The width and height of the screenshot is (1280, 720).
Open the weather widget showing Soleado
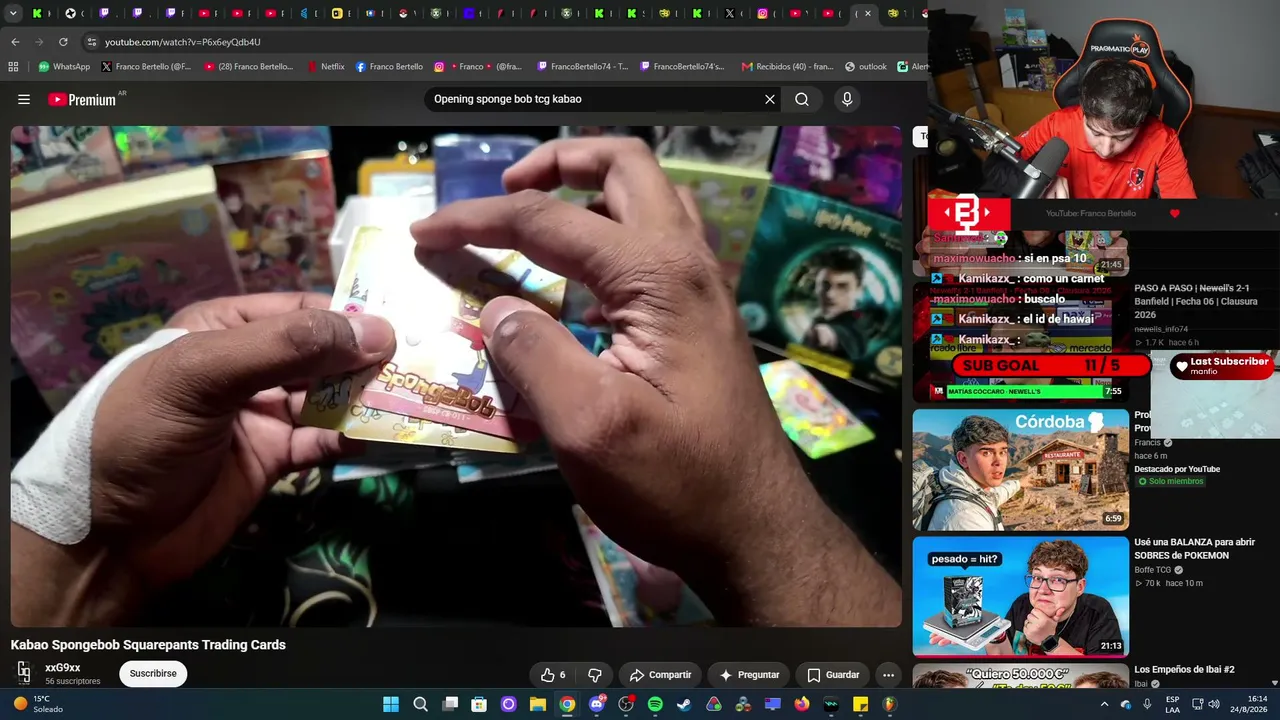[38, 704]
